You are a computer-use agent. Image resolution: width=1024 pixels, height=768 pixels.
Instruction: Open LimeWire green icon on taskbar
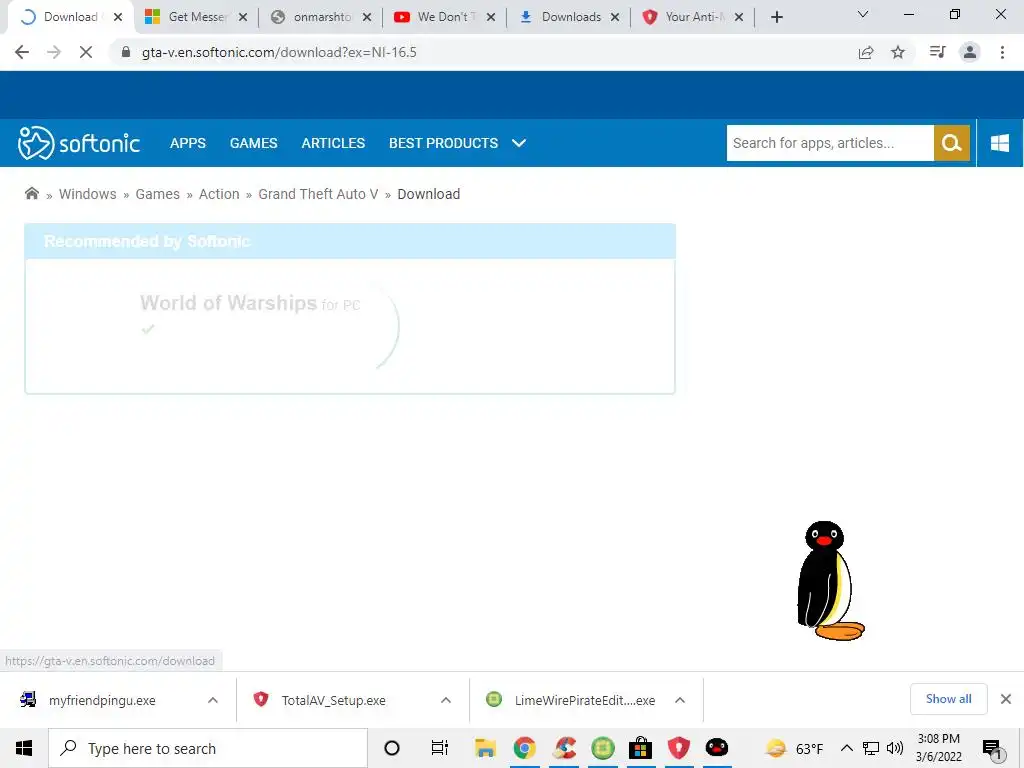[603, 748]
